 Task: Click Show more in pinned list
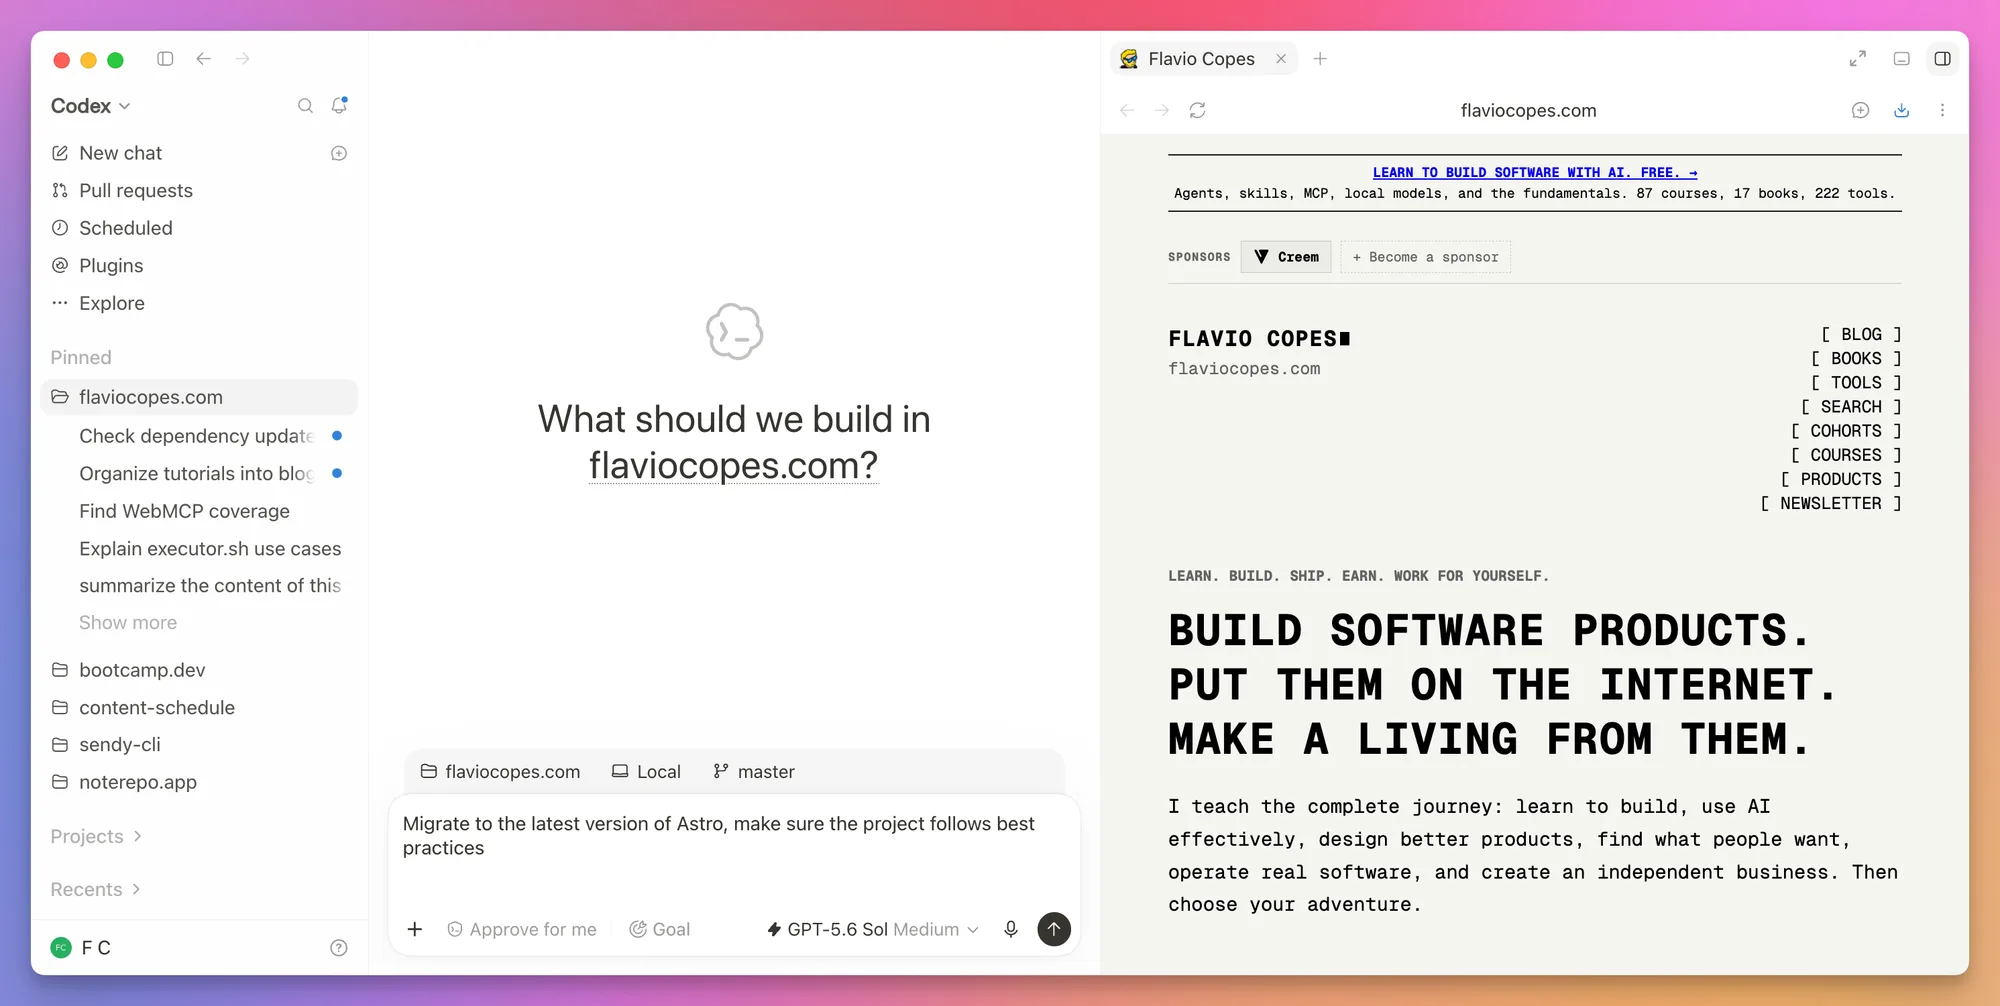[128, 622]
